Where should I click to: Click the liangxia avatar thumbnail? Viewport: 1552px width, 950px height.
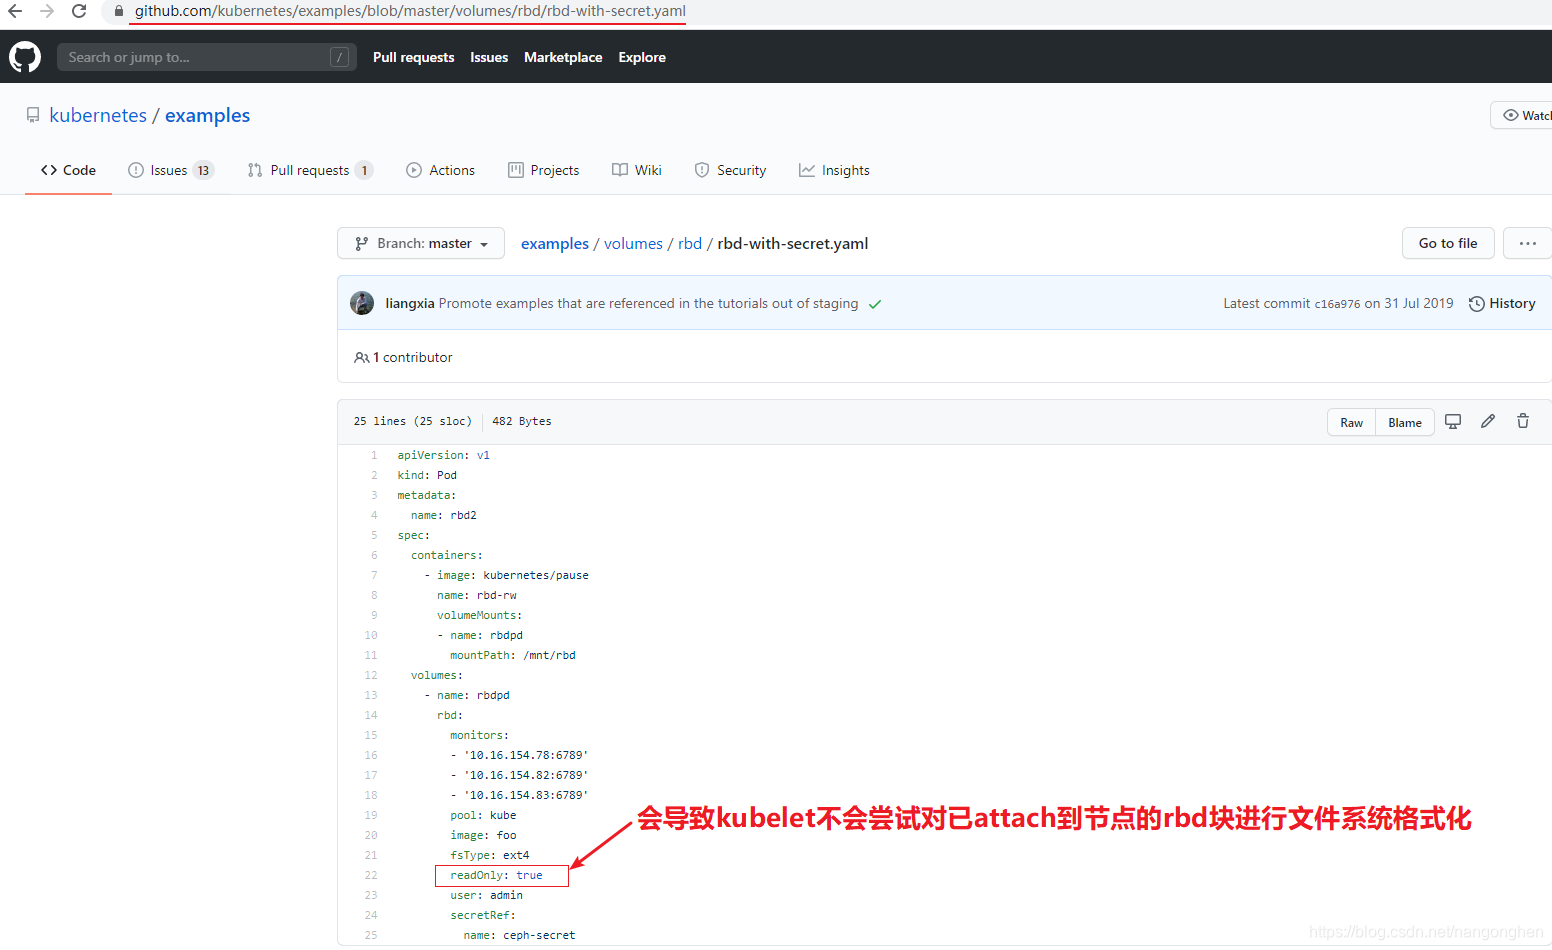pos(362,303)
